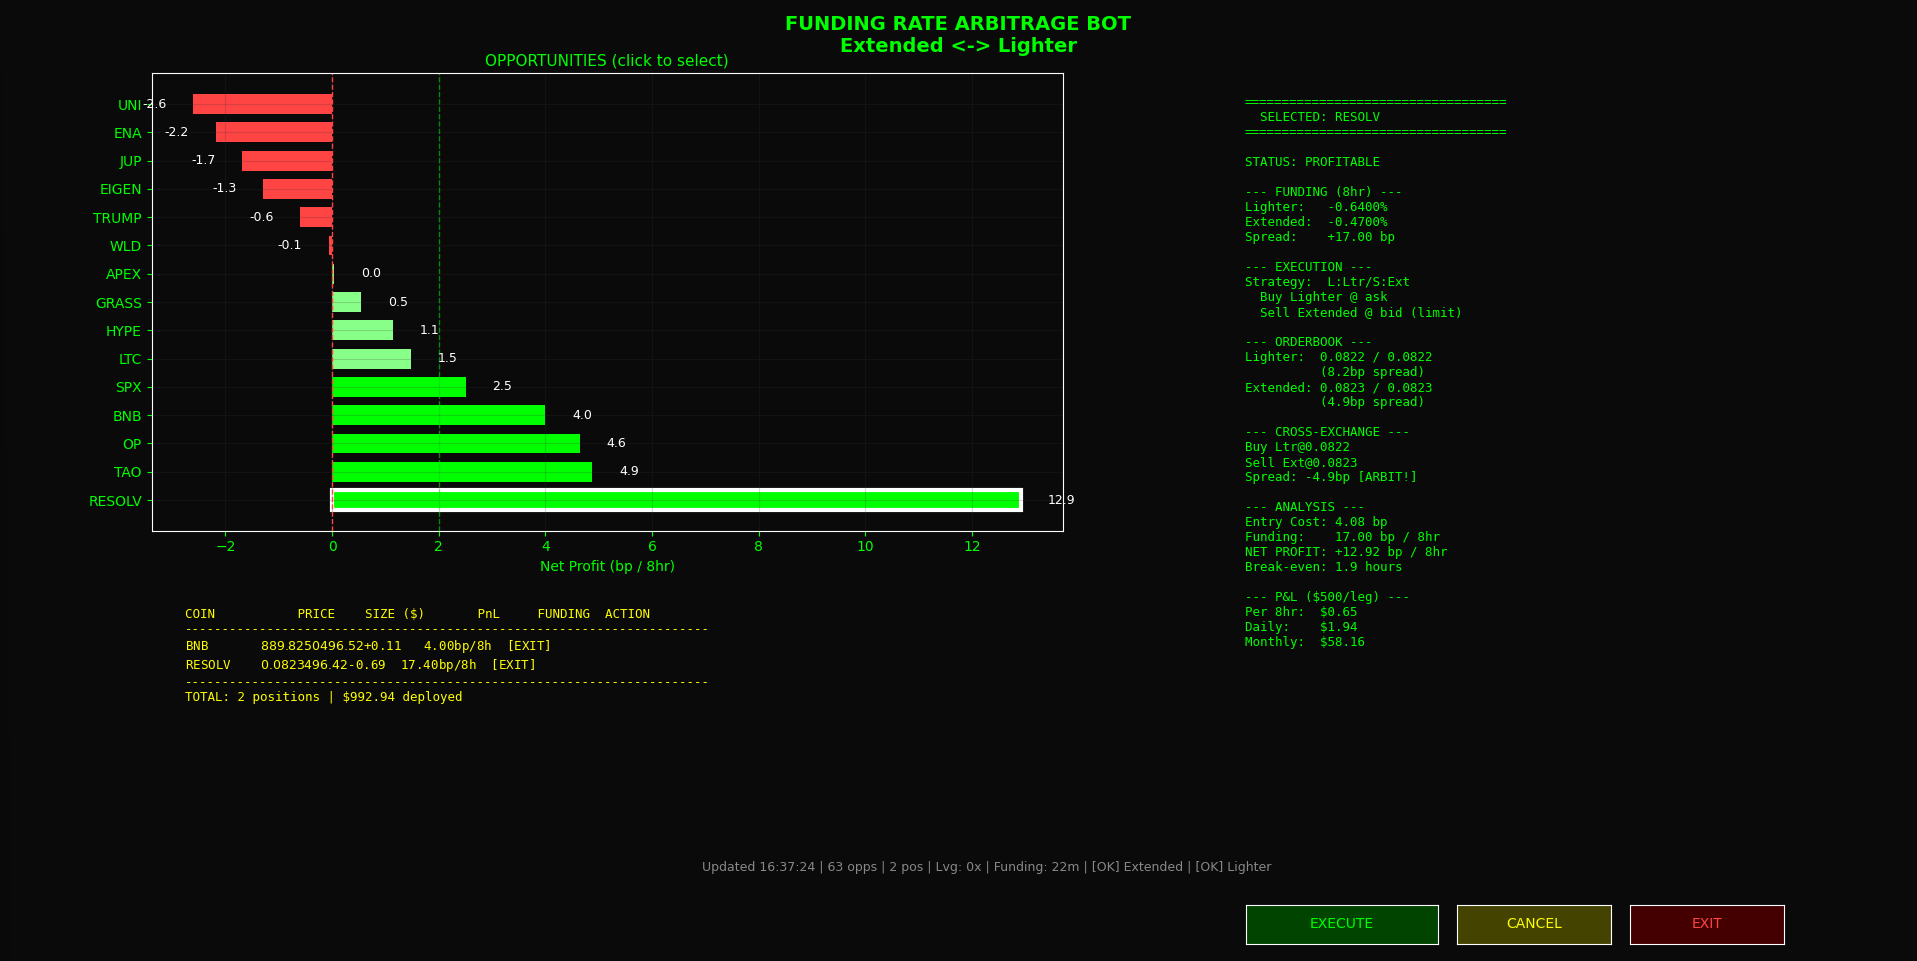This screenshot has width=1917, height=961.
Task: Click the EXECUTE button
Action: click(1342, 924)
